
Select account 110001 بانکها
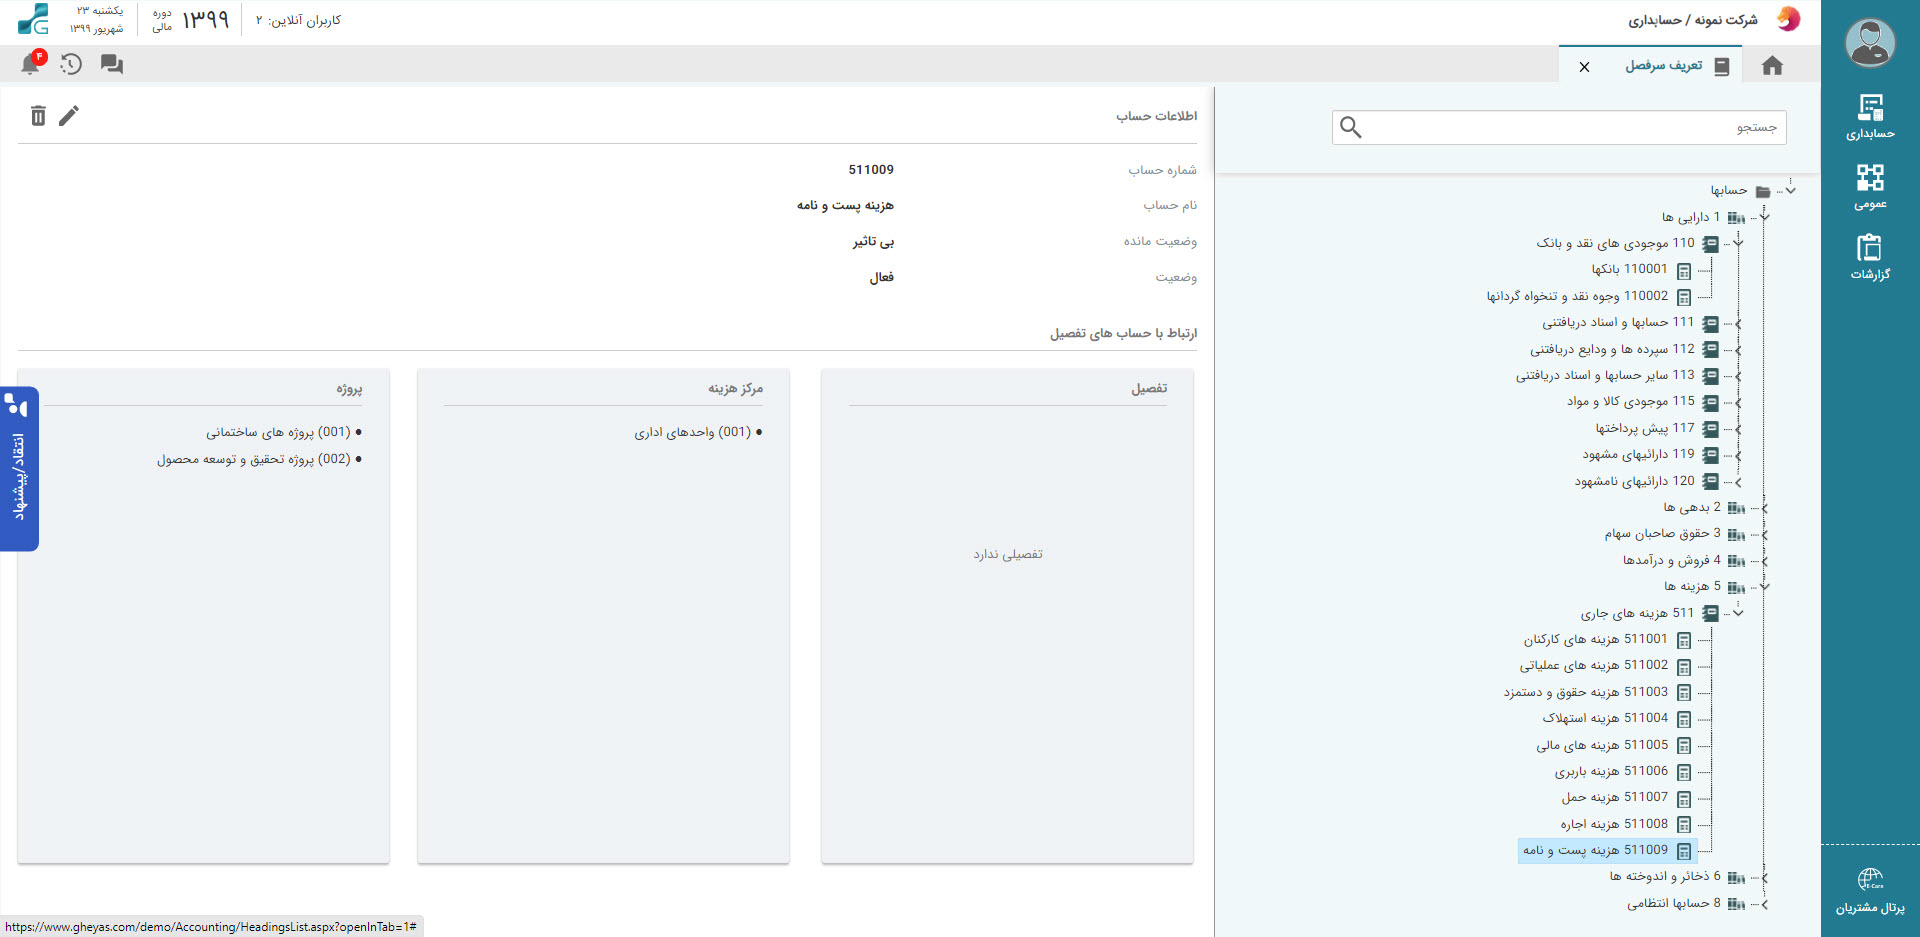click(1629, 269)
